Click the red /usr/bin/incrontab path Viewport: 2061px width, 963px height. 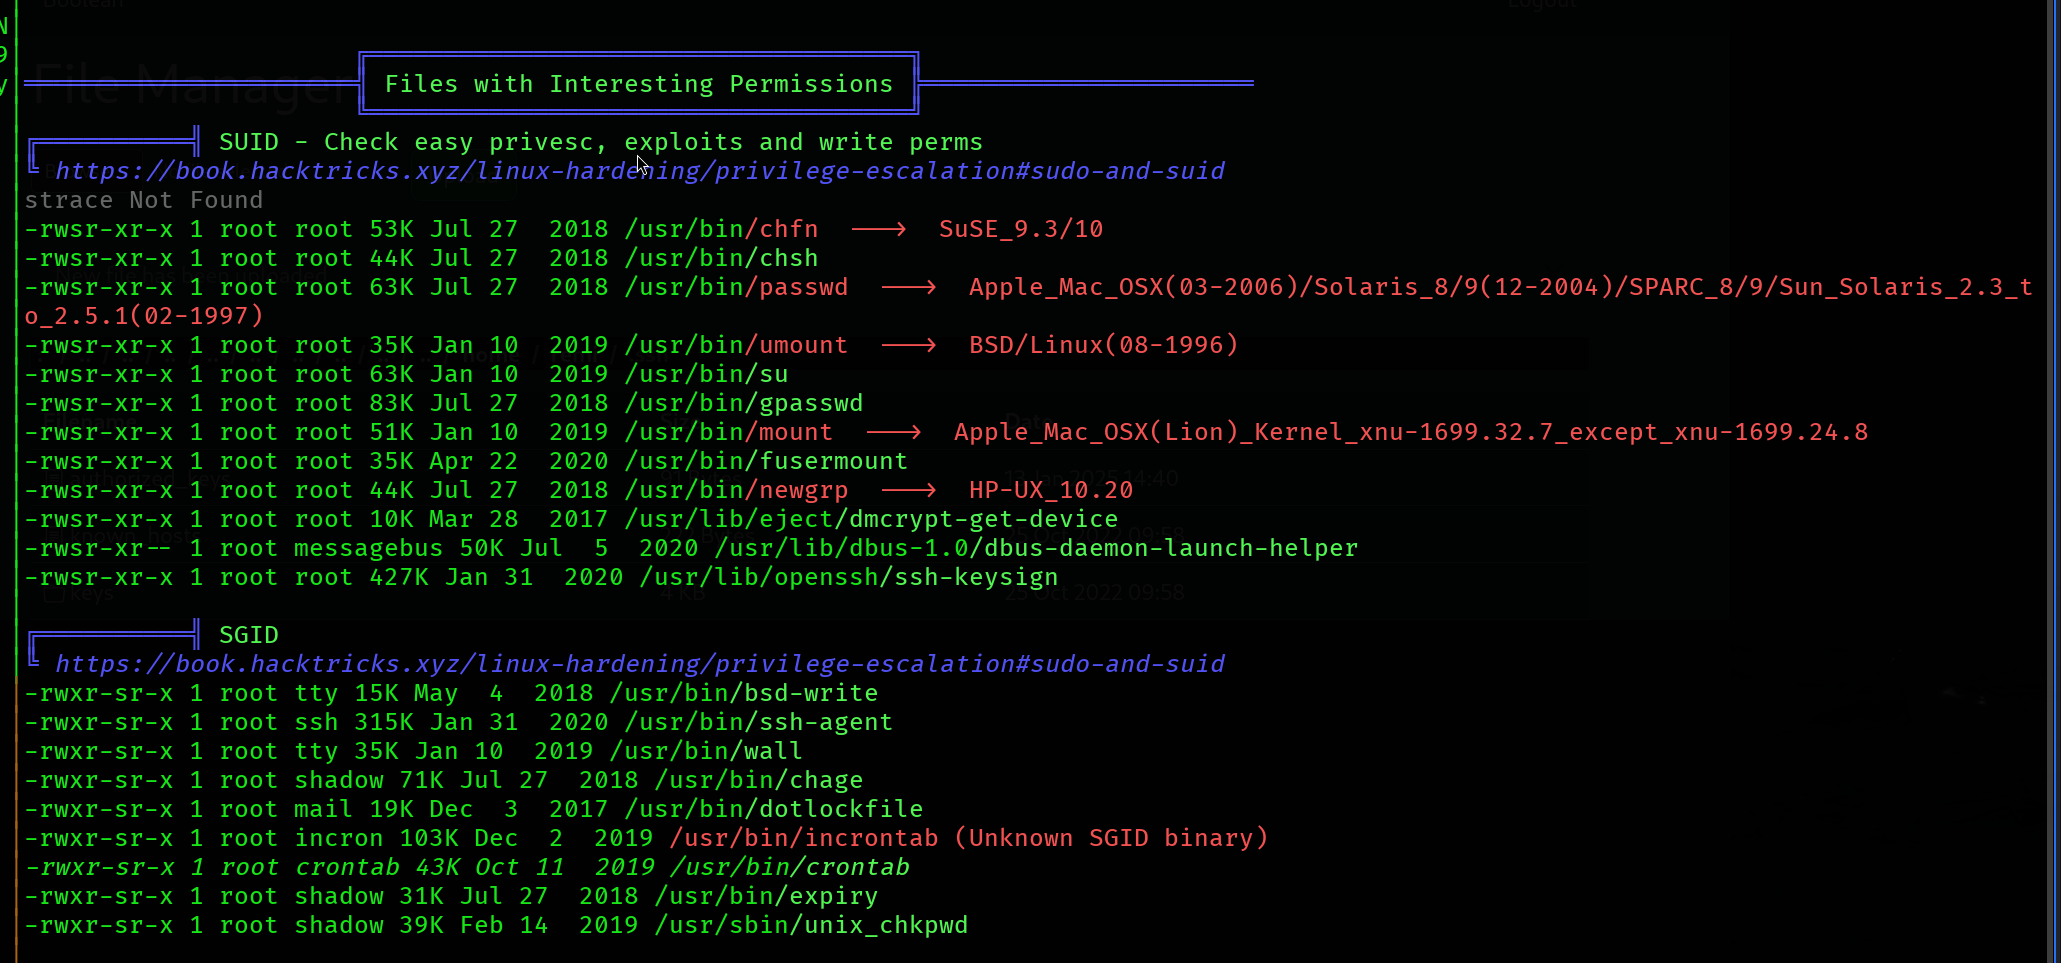pyautogui.click(x=804, y=838)
